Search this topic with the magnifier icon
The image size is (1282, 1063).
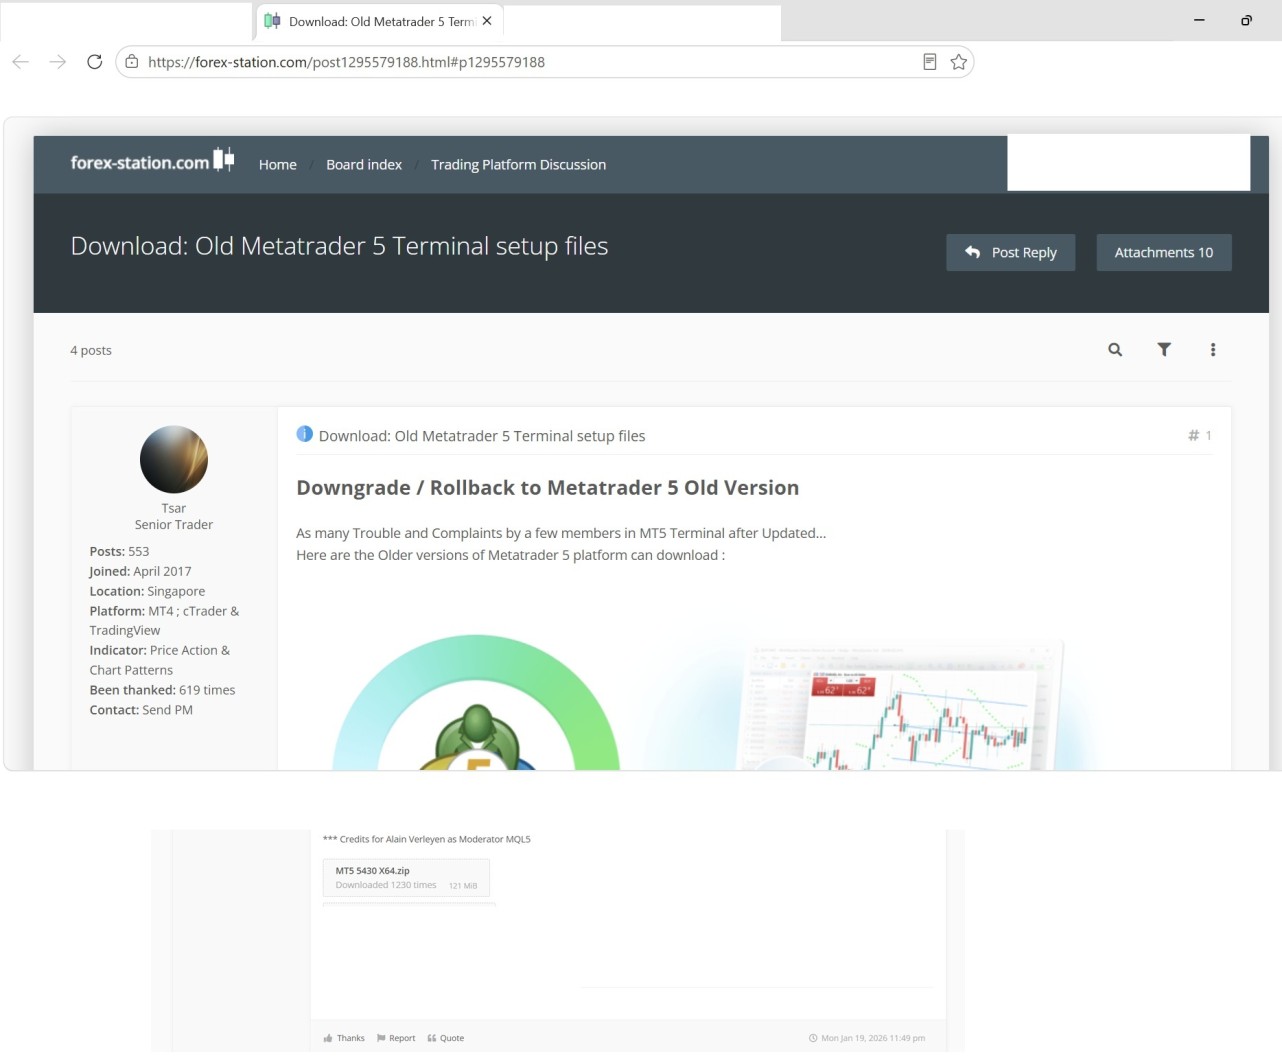1115,350
